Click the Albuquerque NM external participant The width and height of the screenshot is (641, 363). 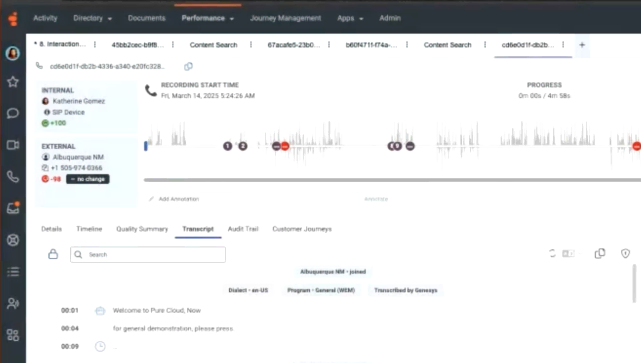tap(78, 157)
